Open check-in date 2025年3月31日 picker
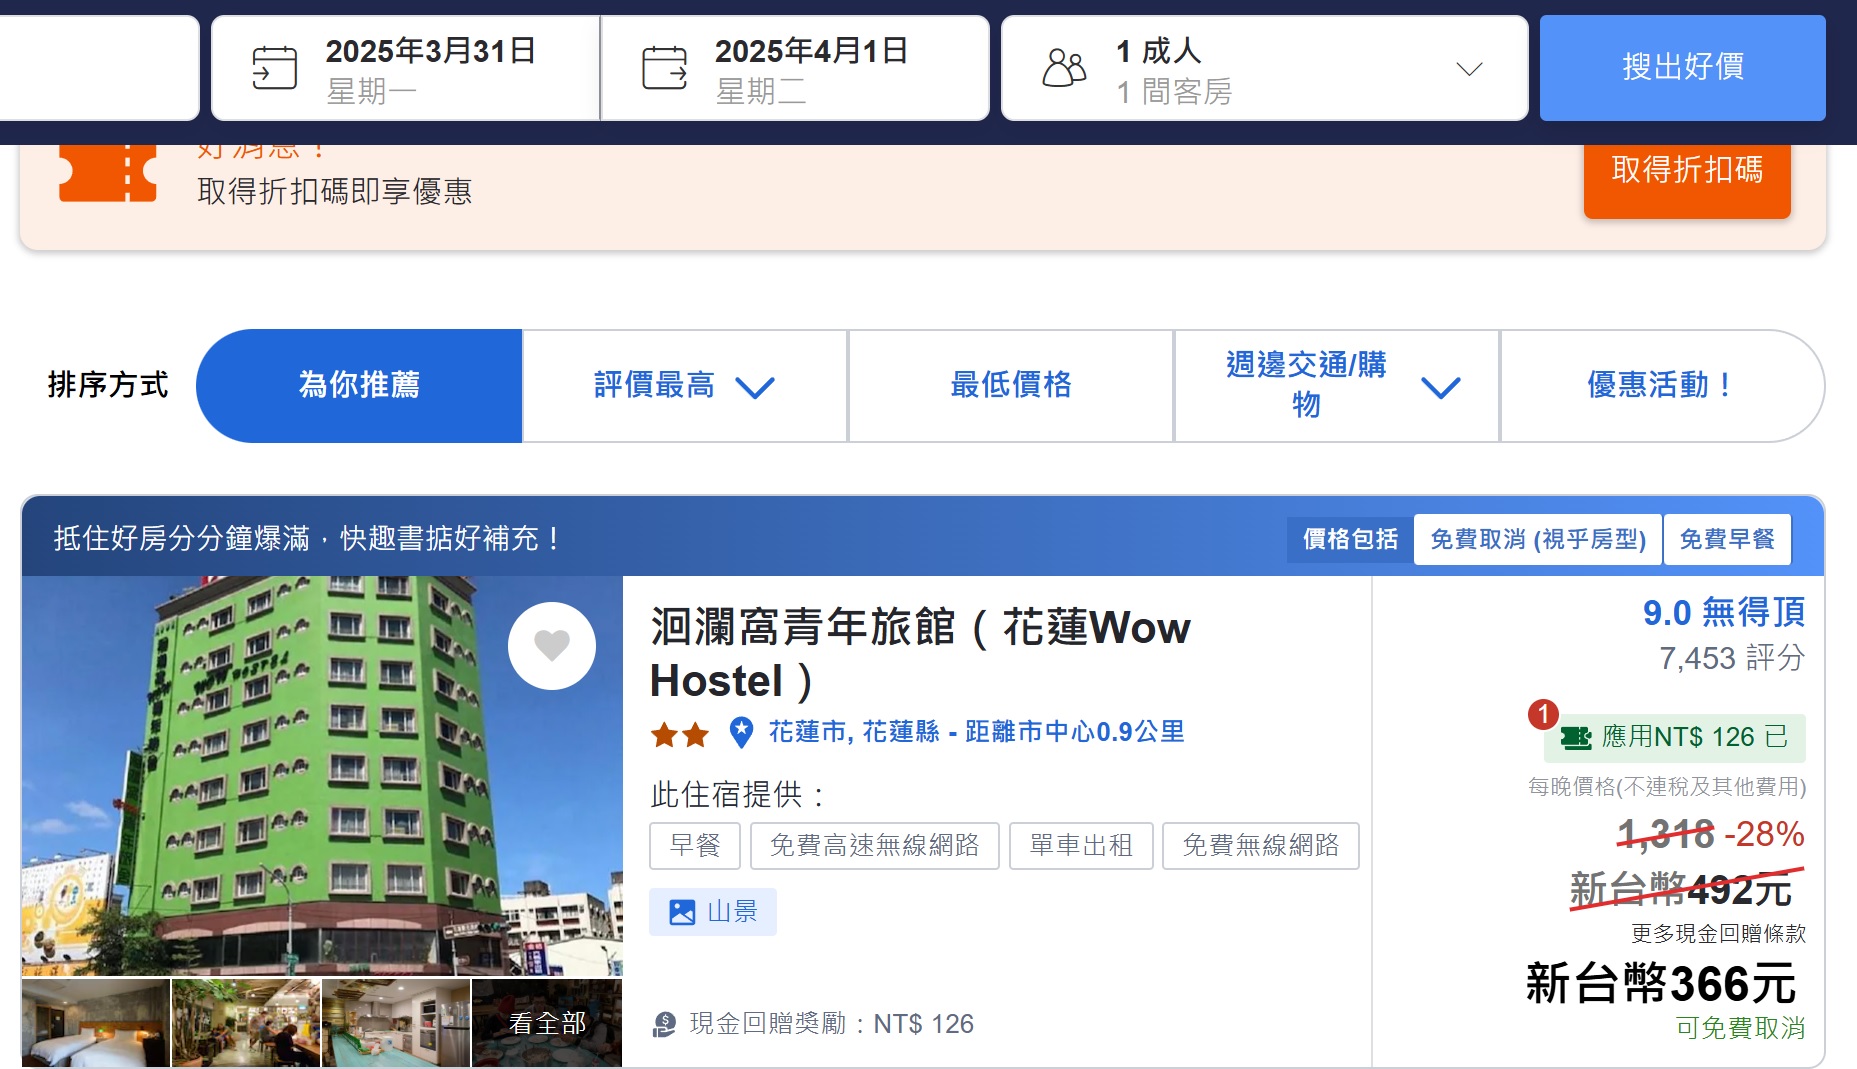Viewport: 1857px width, 1069px height. tap(405, 68)
